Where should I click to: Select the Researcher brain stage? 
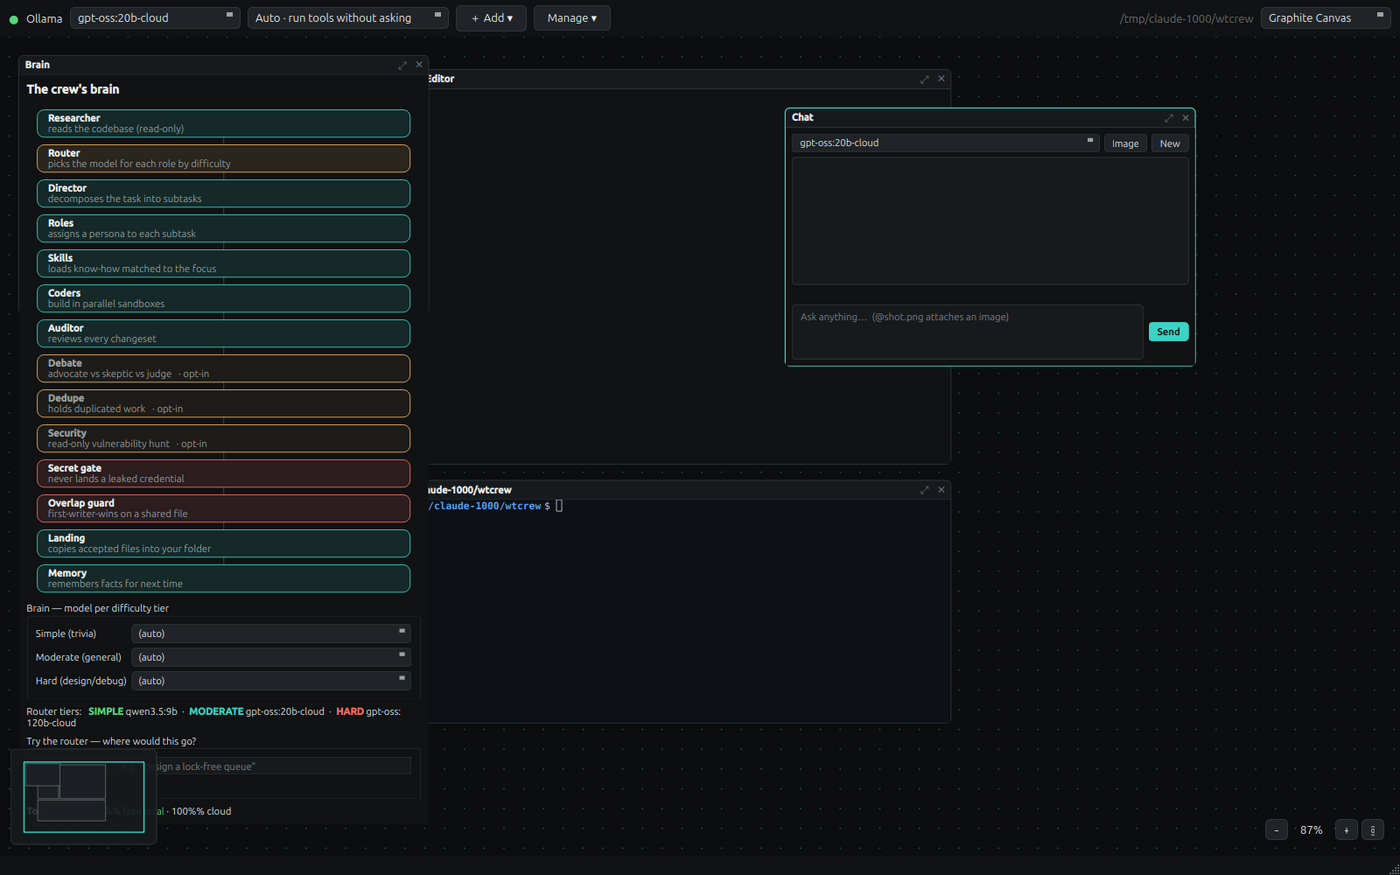click(224, 123)
